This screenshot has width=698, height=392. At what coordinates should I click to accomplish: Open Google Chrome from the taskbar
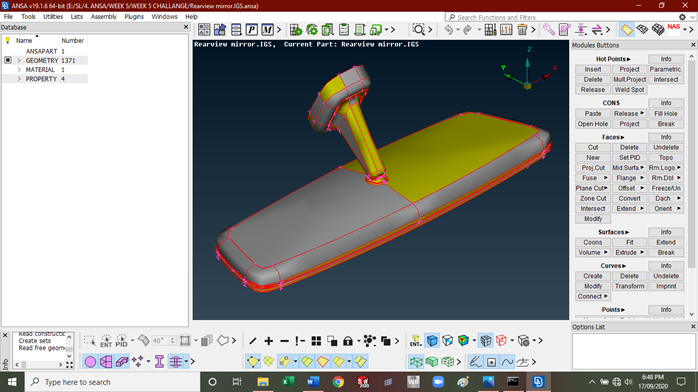(x=338, y=382)
